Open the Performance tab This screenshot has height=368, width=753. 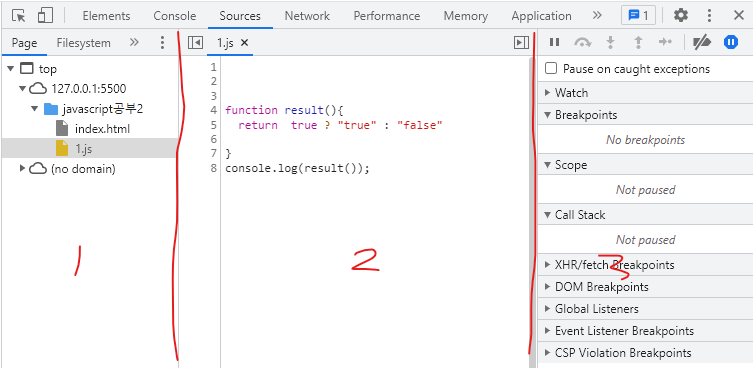(x=387, y=16)
